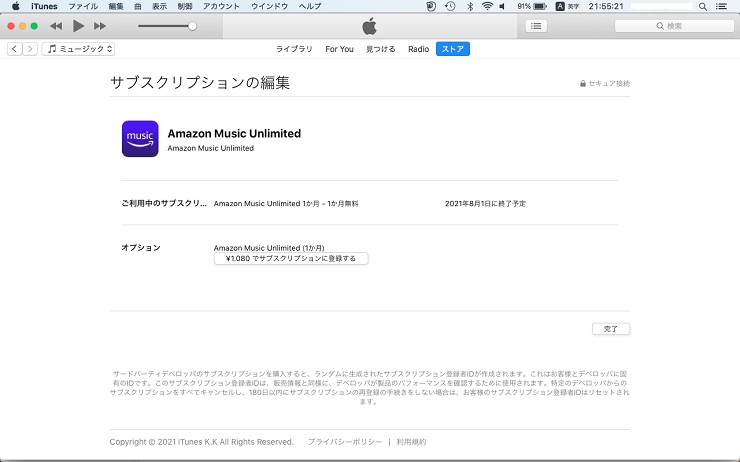Open the 利用規約 link
Image resolution: width=740 pixels, height=462 pixels.
click(x=411, y=442)
